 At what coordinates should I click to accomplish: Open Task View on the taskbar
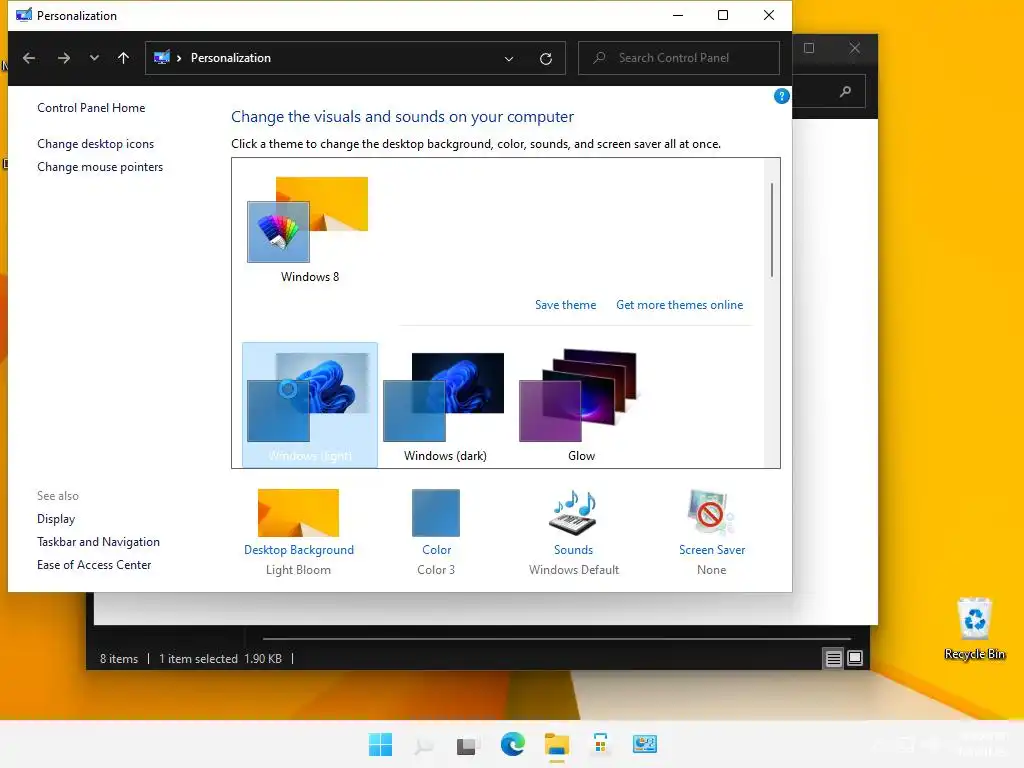click(x=468, y=744)
